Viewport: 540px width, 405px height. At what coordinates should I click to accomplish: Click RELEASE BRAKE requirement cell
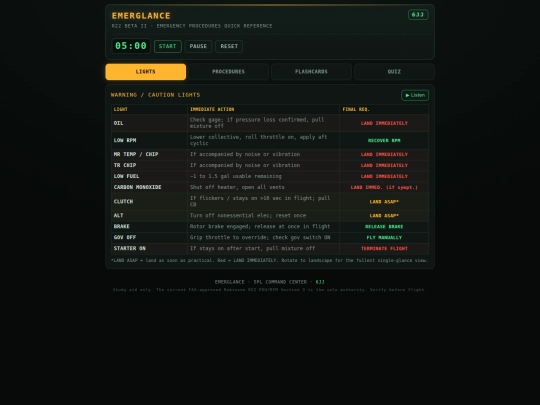[x=384, y=227]
